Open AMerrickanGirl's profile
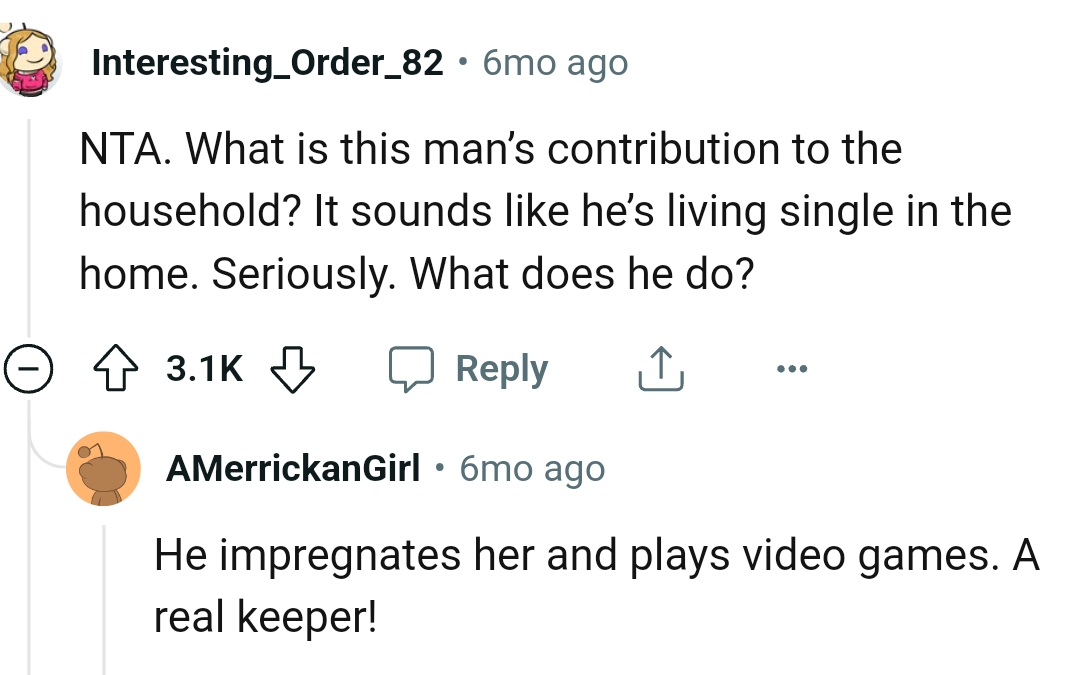The image size is (1080, 675). click(x=291, y=467)
